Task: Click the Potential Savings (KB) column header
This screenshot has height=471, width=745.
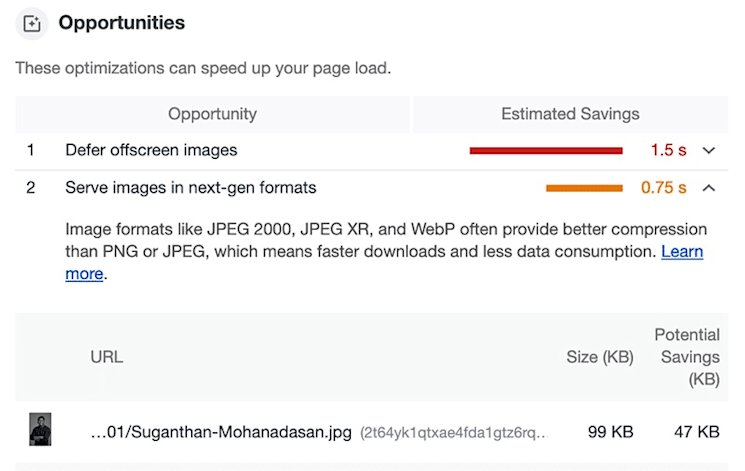Action: (x=687, y=357)
